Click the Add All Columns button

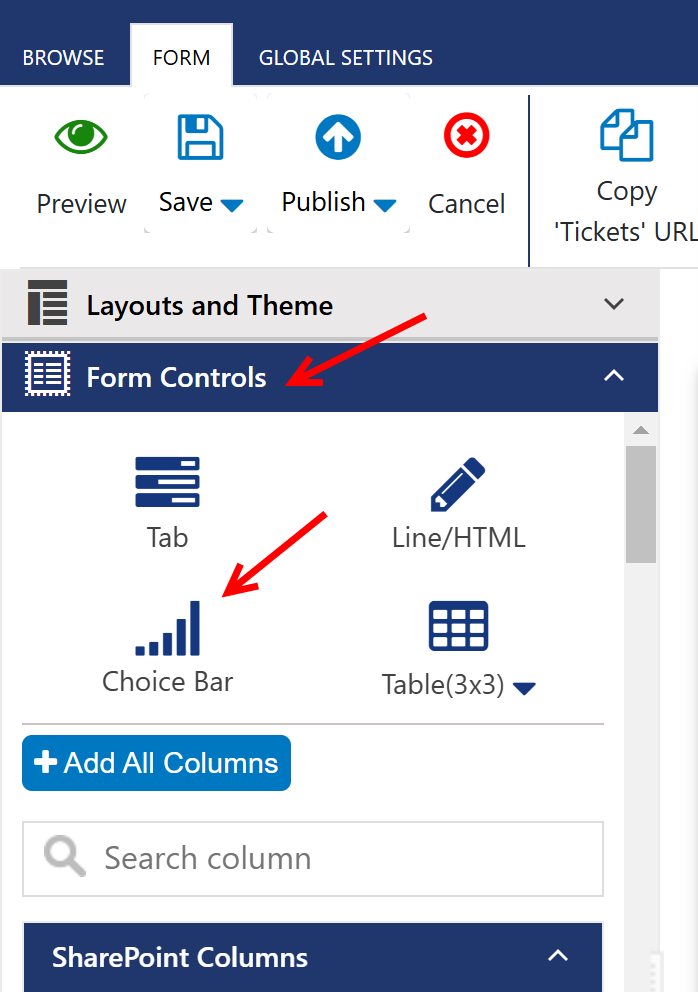point(156,763)
